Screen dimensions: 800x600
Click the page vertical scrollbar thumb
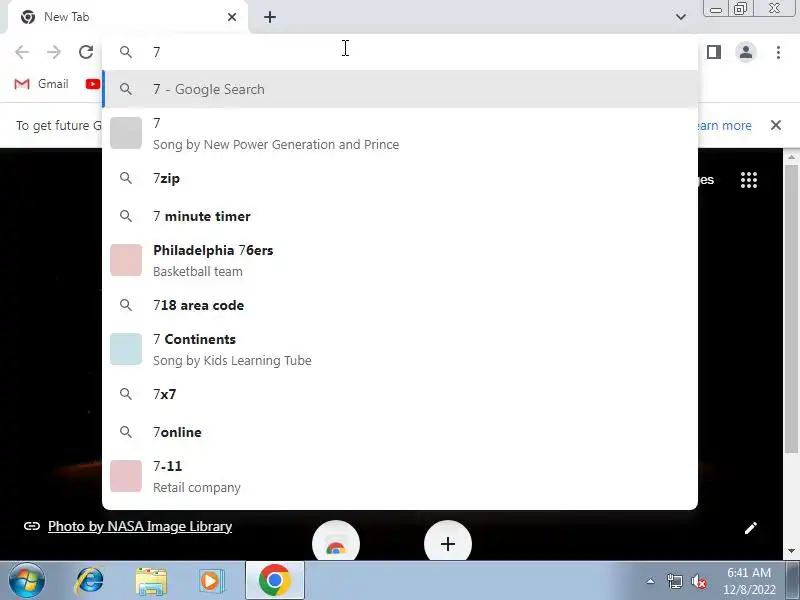pyautogui.click(x=791, y=308)
